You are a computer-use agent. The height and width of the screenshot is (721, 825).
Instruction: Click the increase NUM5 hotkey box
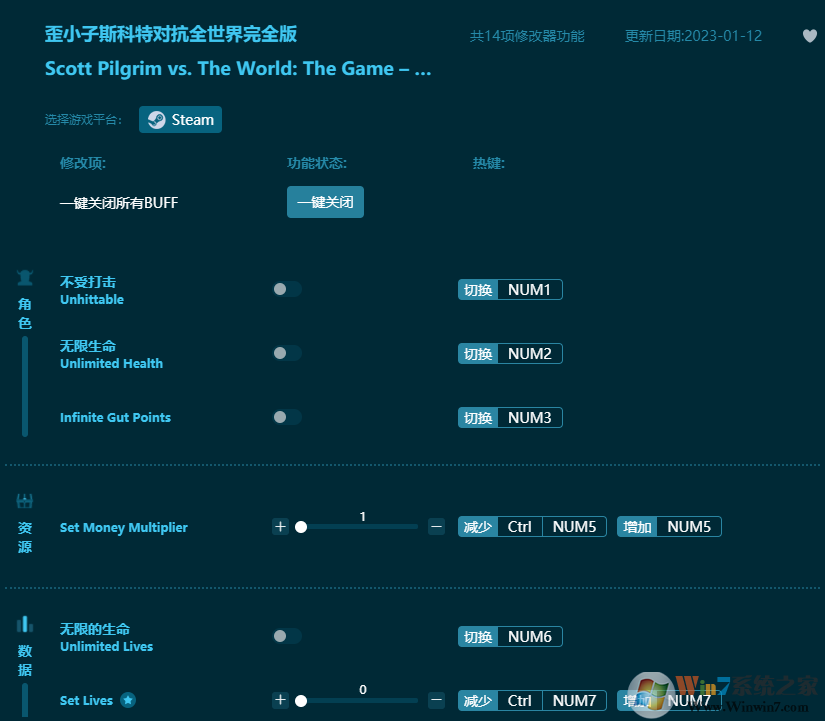tap(669, 527)
